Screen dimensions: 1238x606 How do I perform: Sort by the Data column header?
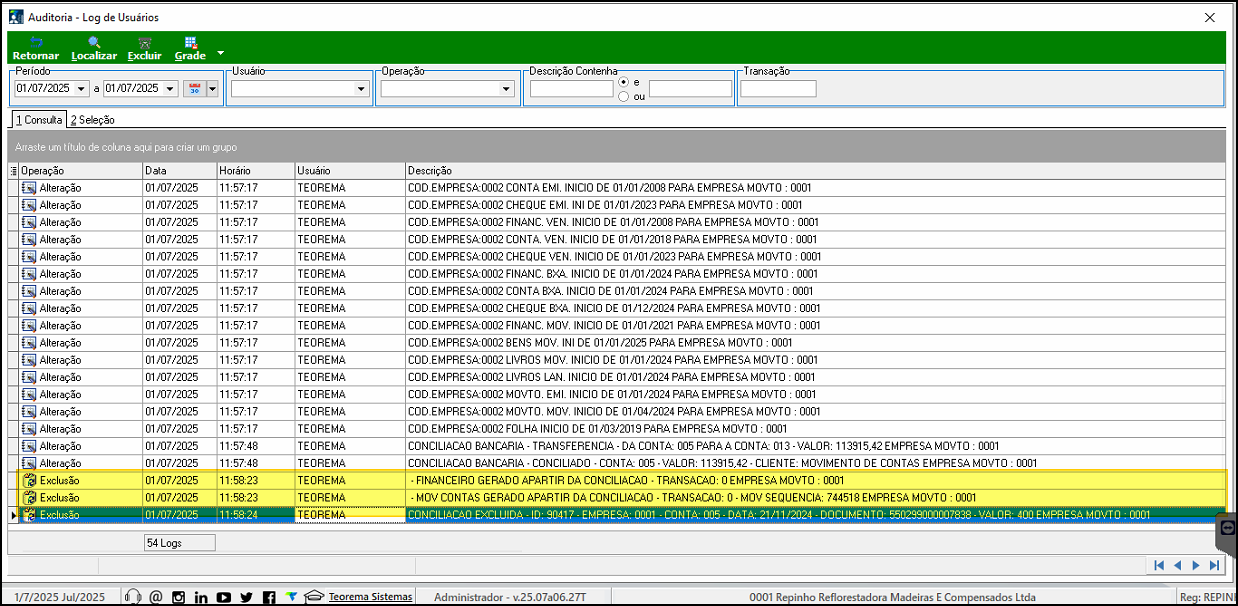point(180,171)
